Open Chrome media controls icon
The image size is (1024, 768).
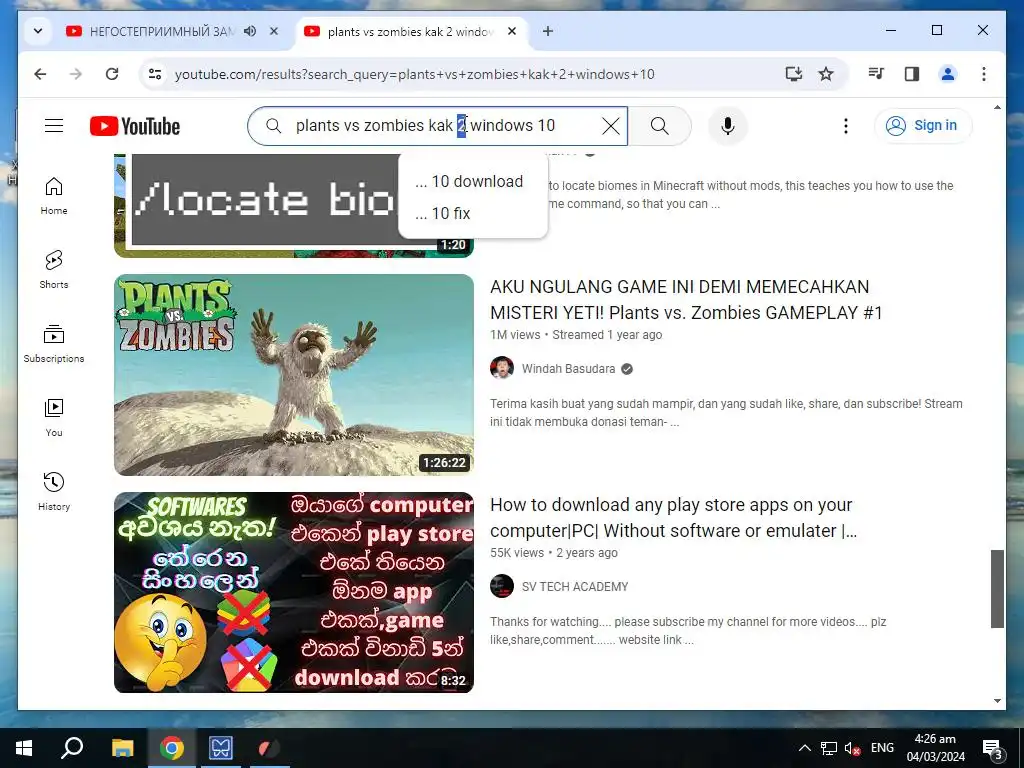[x=876, y=74]
